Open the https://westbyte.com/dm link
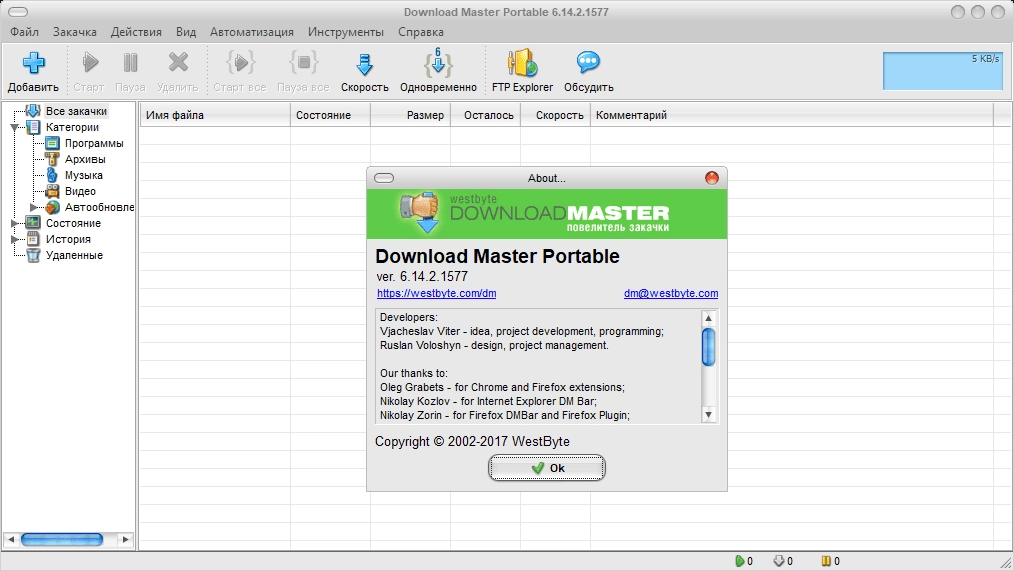 click(x=437, y=293)
